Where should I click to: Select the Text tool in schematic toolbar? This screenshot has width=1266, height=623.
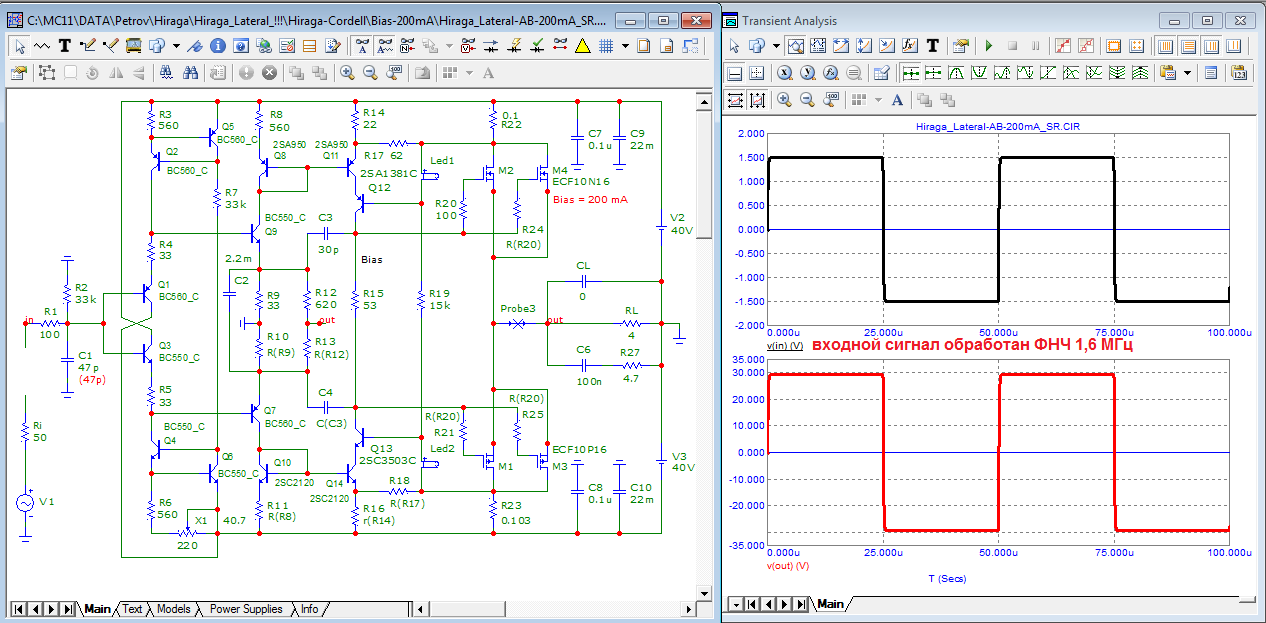tap(65, 45)
